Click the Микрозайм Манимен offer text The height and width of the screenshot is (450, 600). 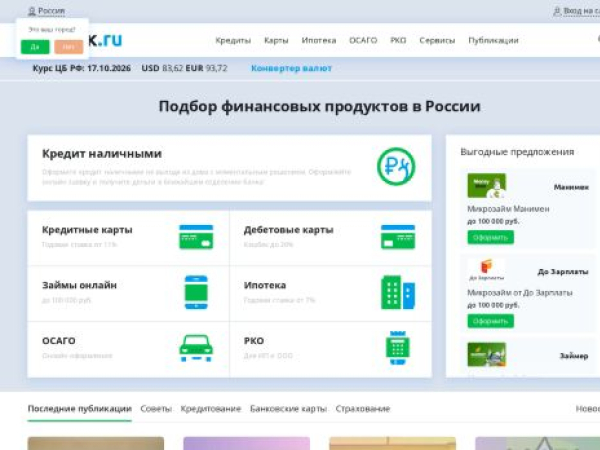point(508,209)
